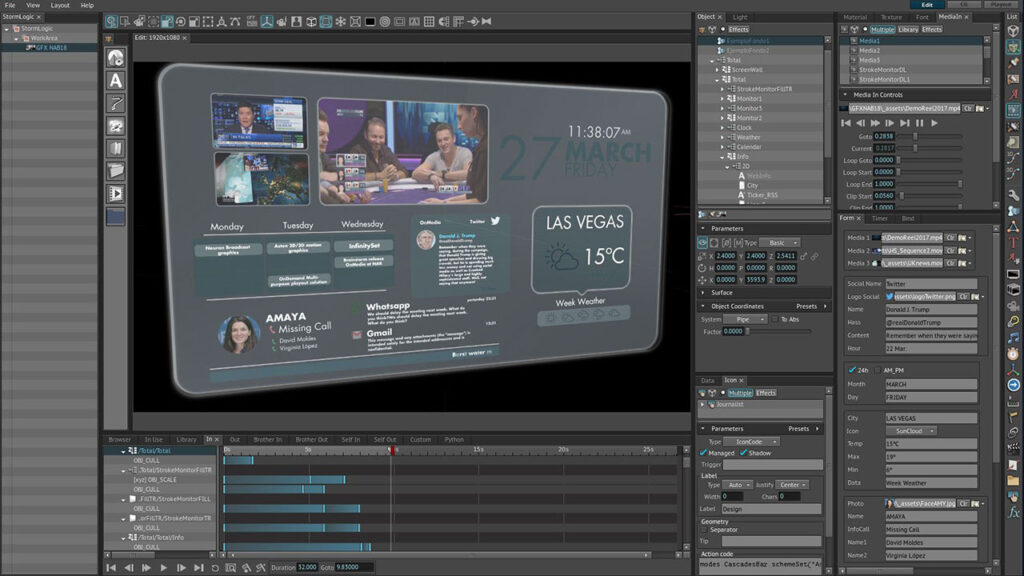
Task: Collapse the Media In Controls section
Action: click(x=844, y=95)
